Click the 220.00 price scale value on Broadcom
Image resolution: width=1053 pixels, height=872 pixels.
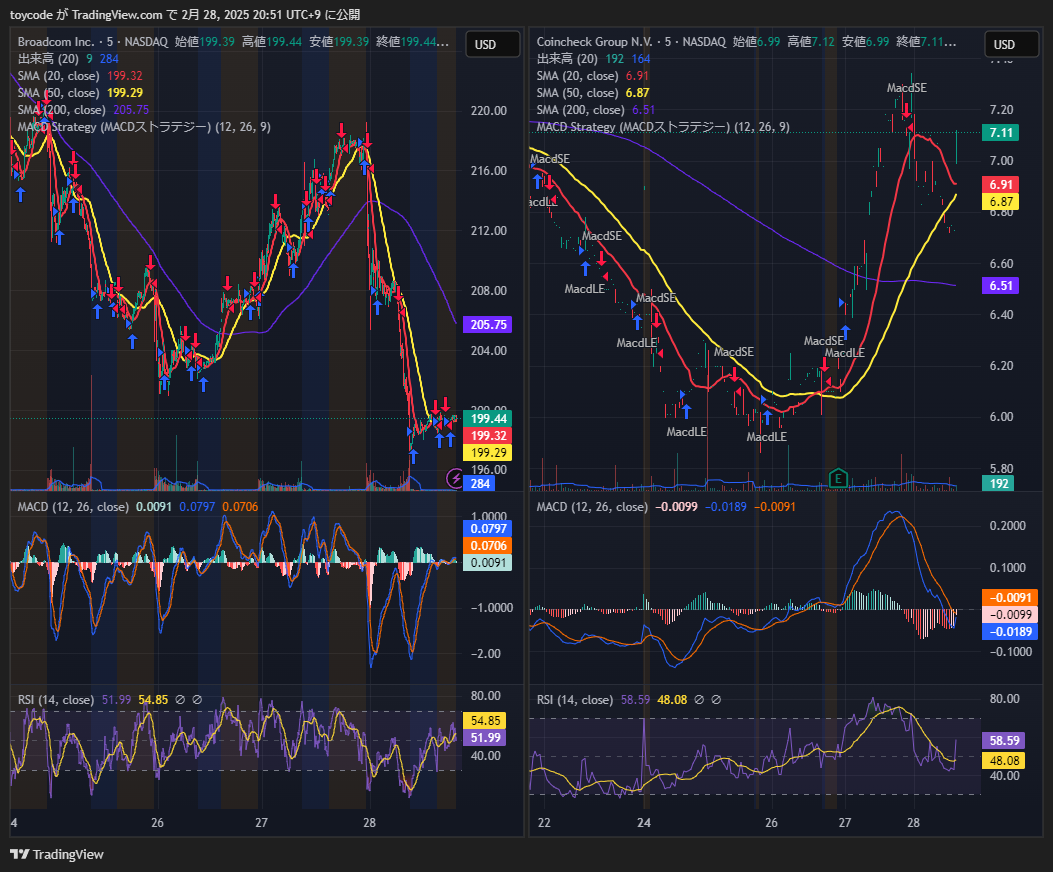(489, 110)
